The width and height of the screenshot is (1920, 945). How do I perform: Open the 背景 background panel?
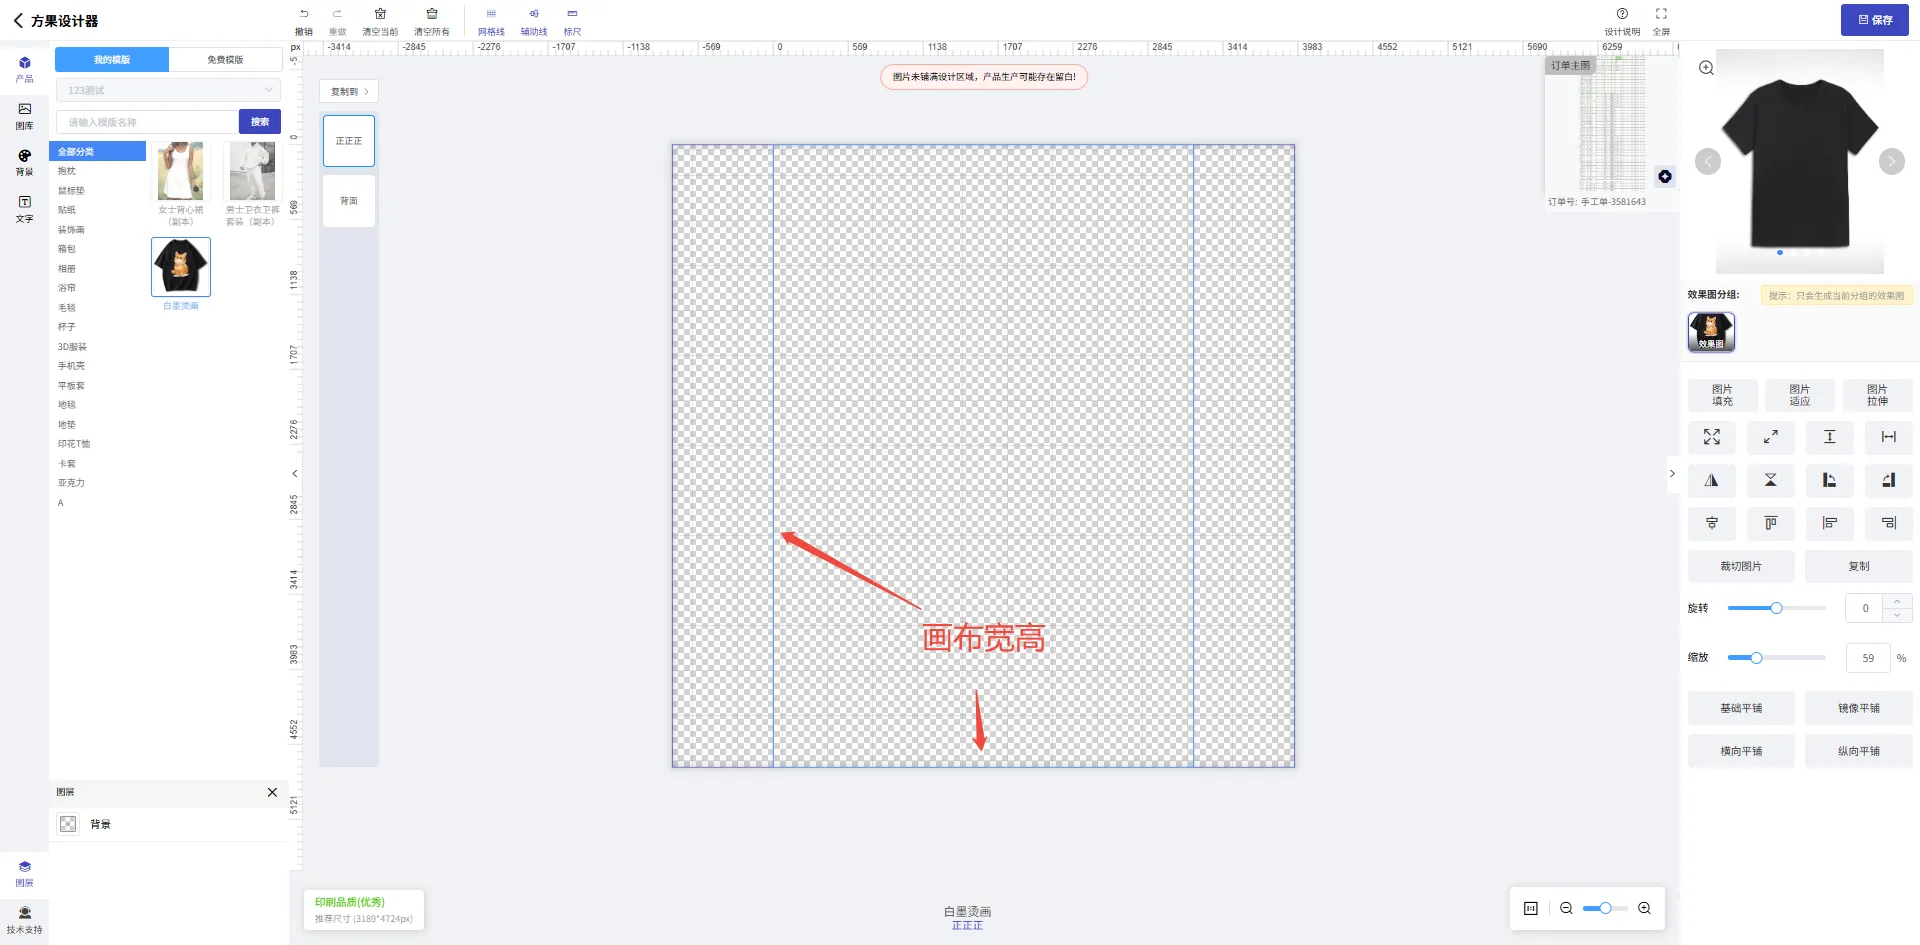[x=25, y=163]
